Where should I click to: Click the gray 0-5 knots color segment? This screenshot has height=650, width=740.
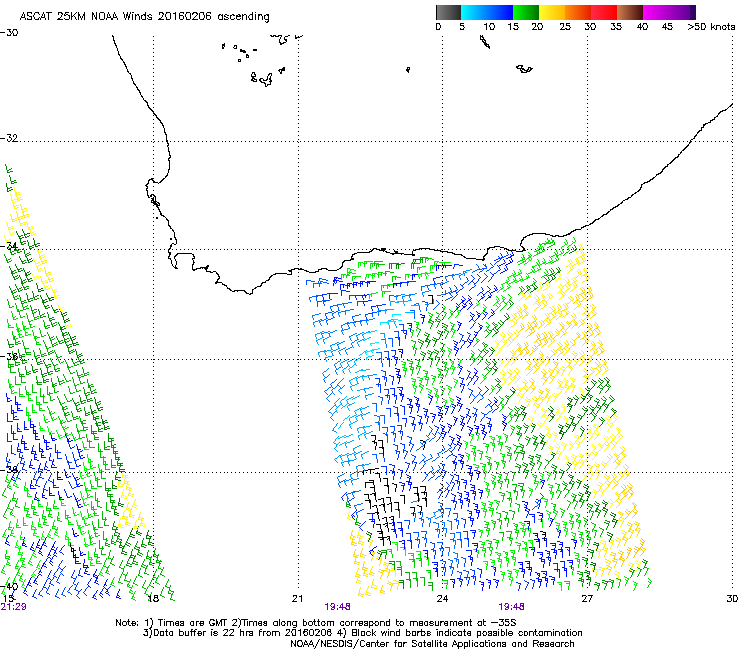coord(448,12)
